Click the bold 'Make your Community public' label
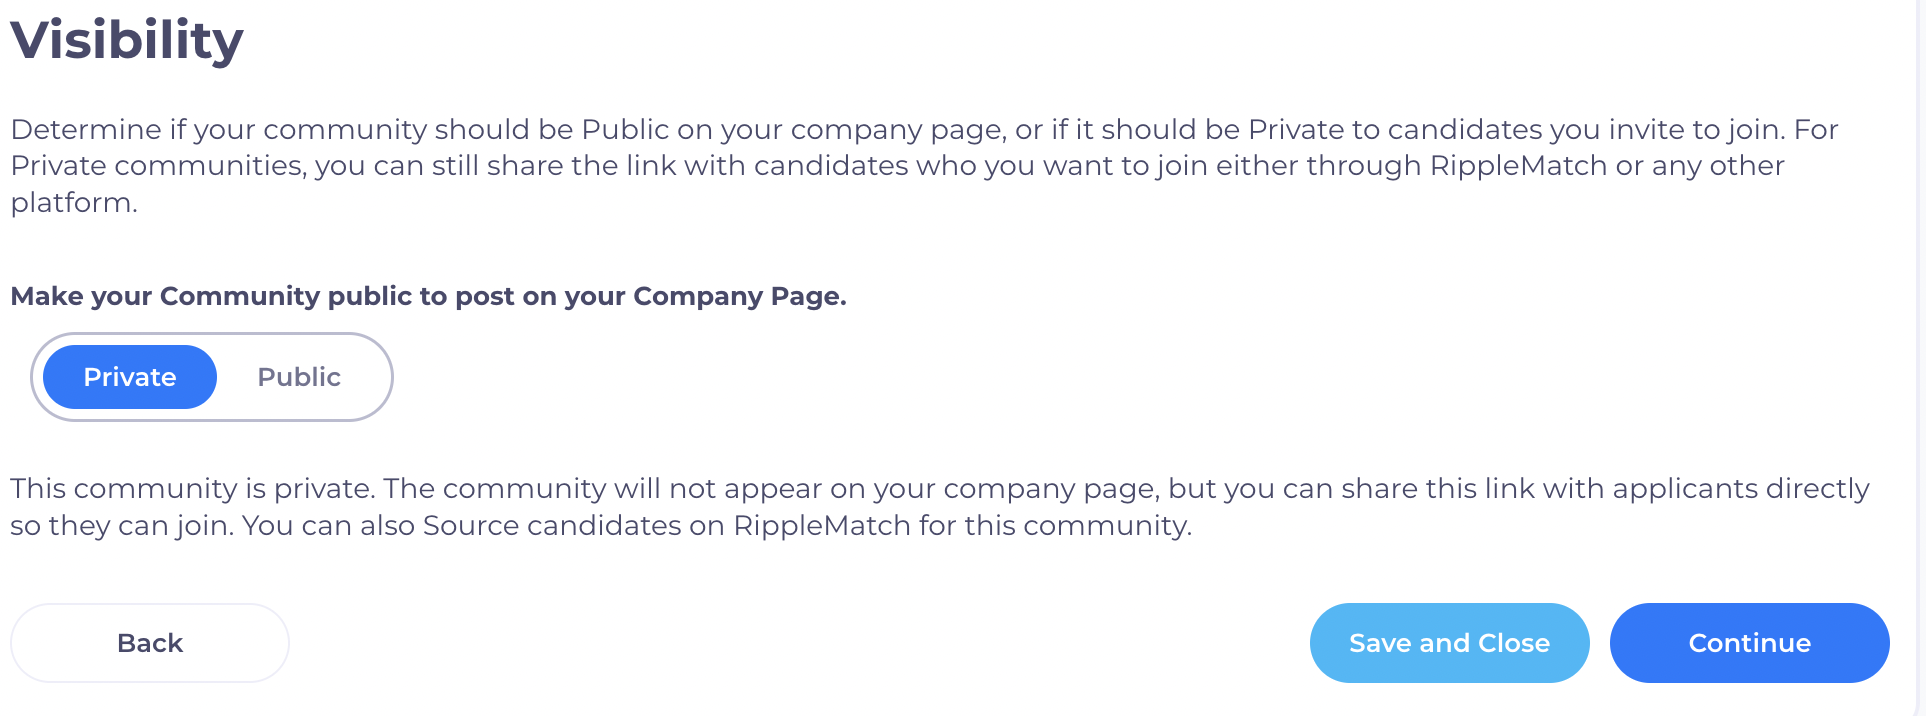 click(428, 296)
